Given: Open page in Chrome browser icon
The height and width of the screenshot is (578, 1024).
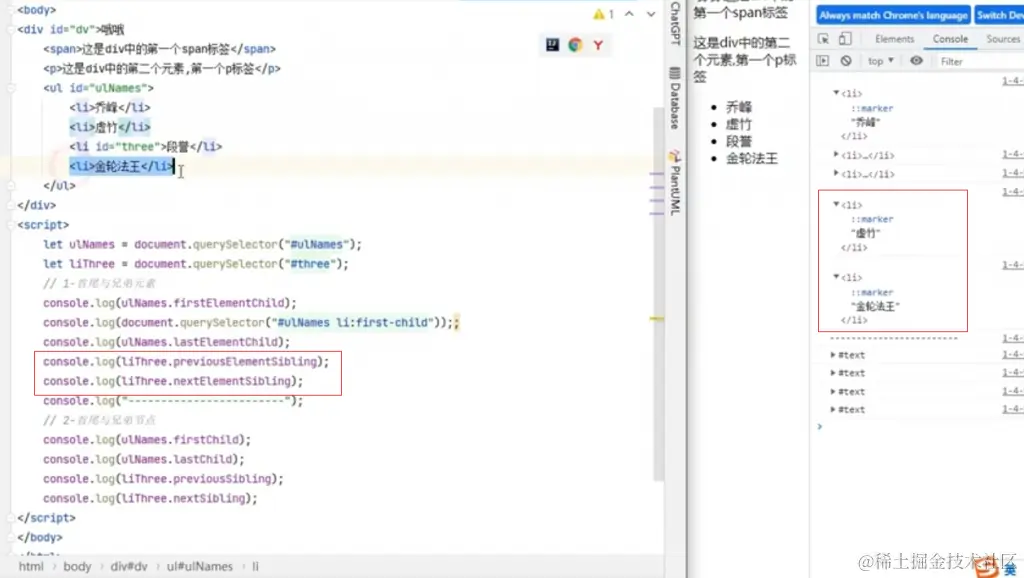Looking at the screenshot, I should pyautogui.click(x=575, y=44).
